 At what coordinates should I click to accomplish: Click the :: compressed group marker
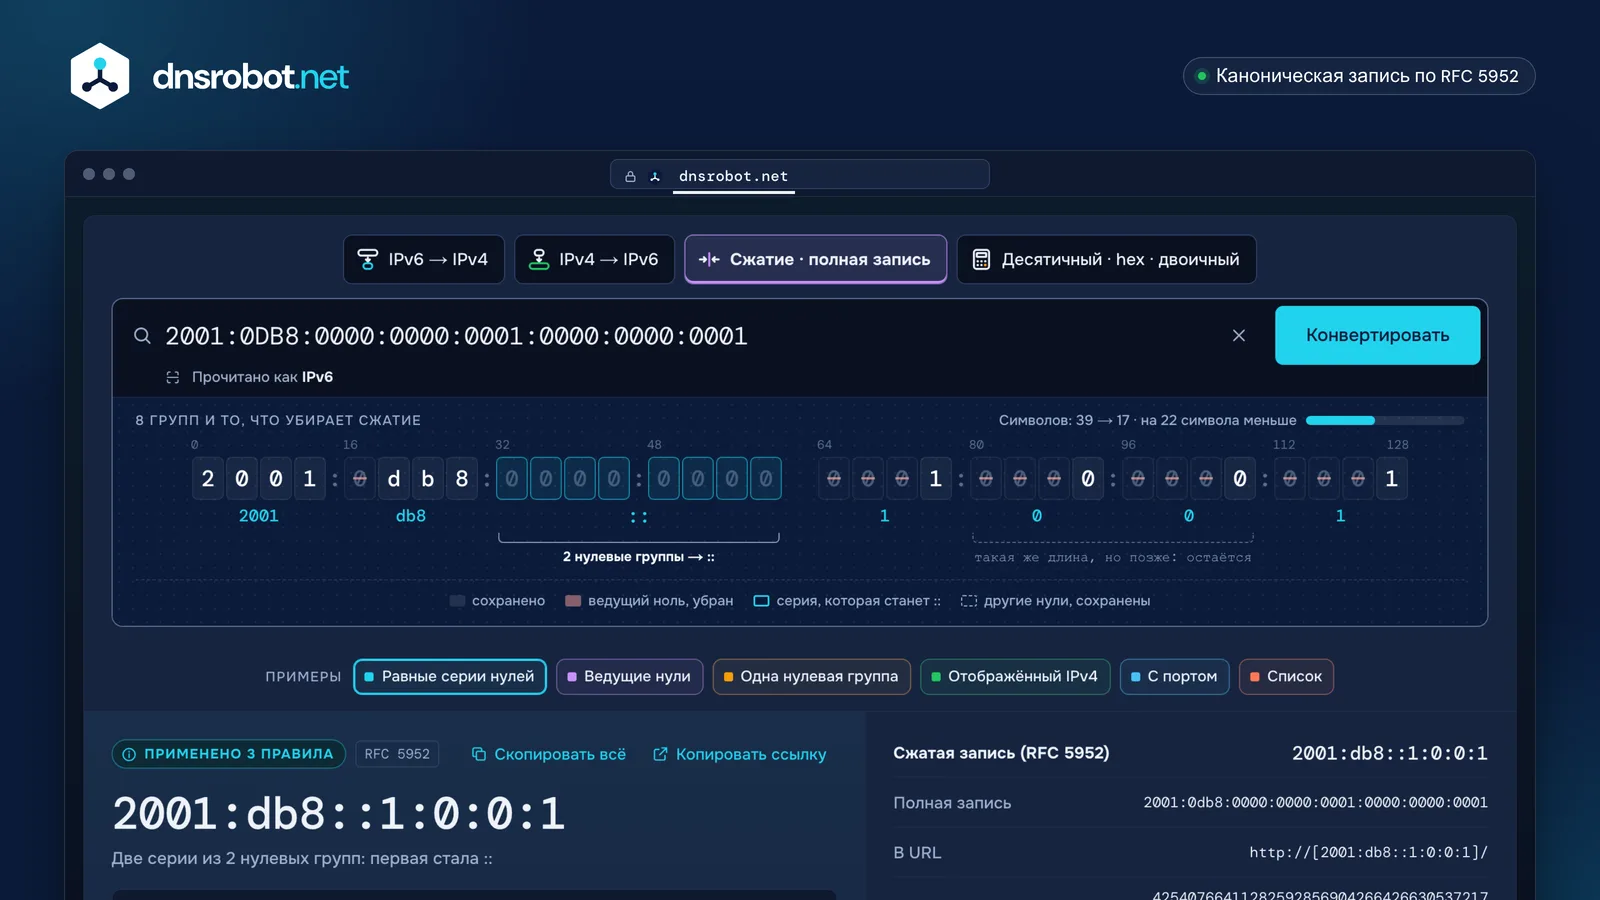tap(639, 516)
